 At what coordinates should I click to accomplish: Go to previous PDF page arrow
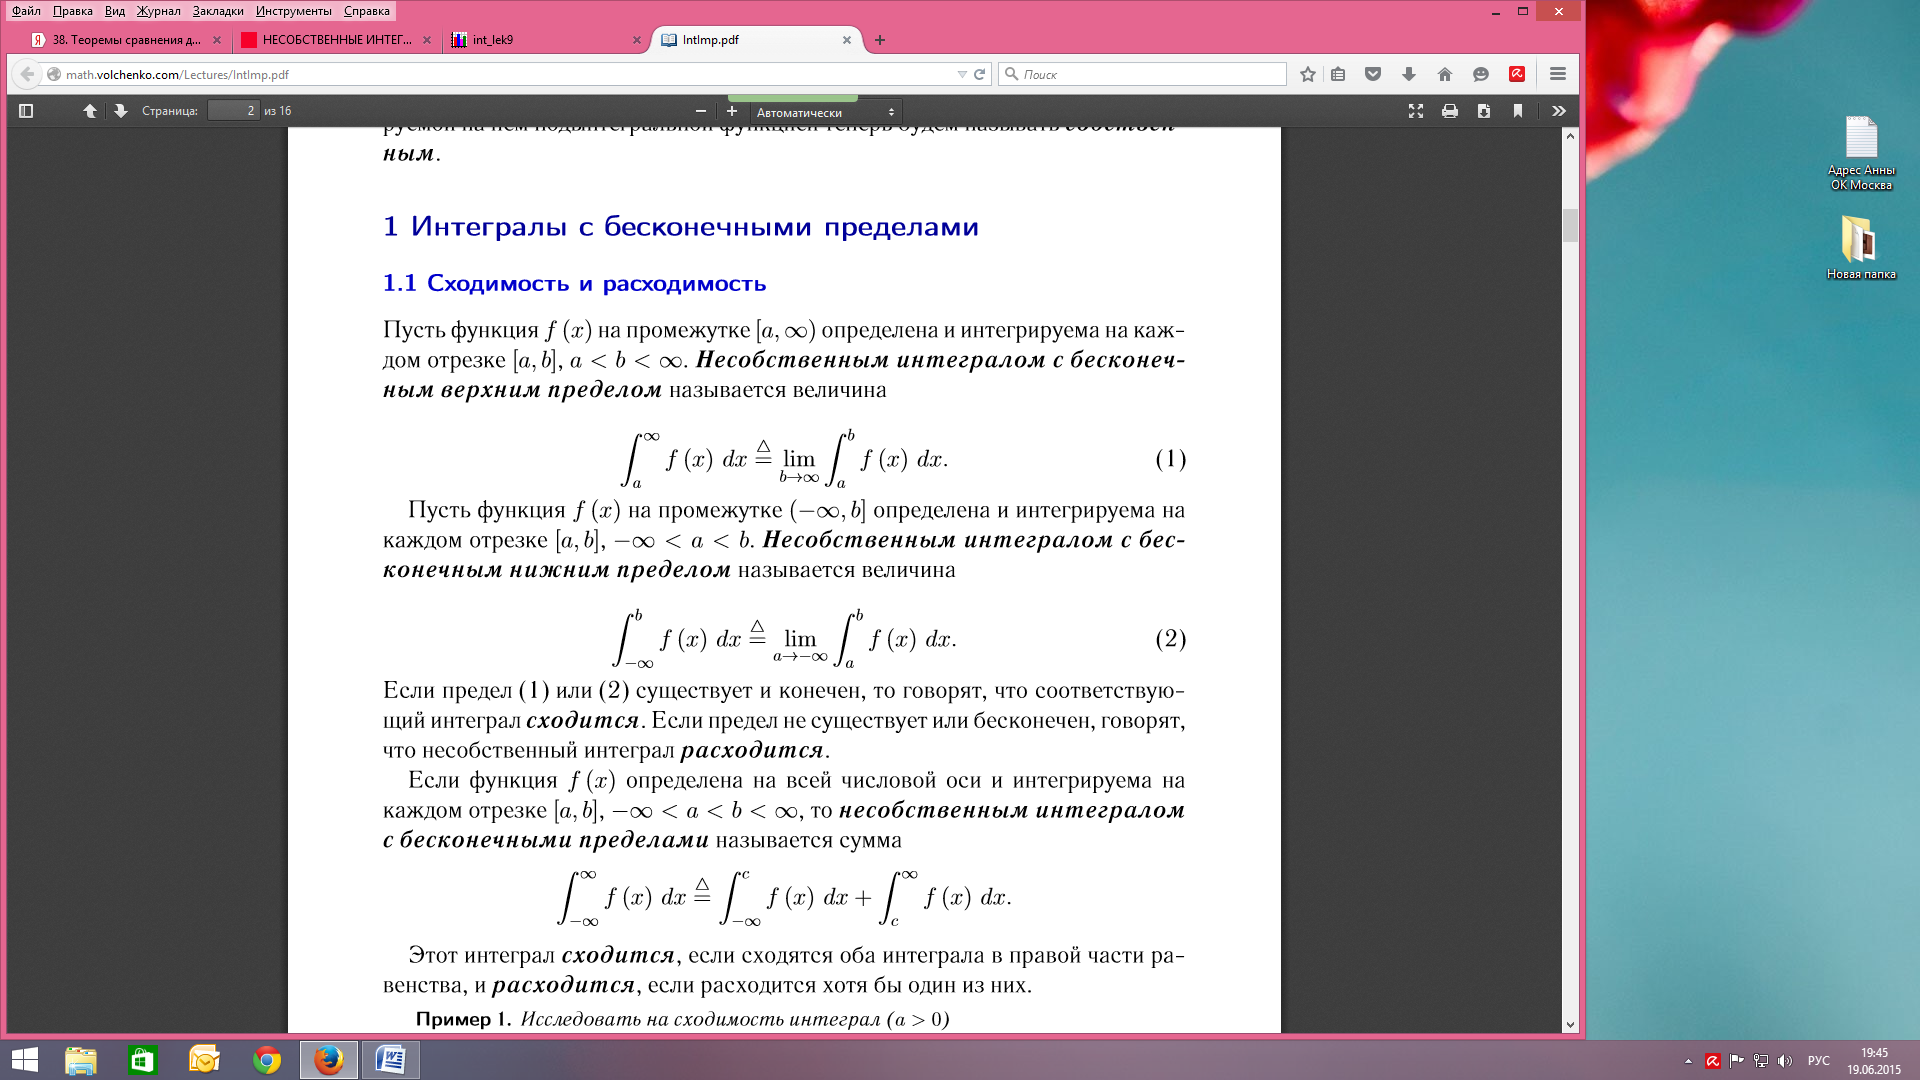coord(90,111)
